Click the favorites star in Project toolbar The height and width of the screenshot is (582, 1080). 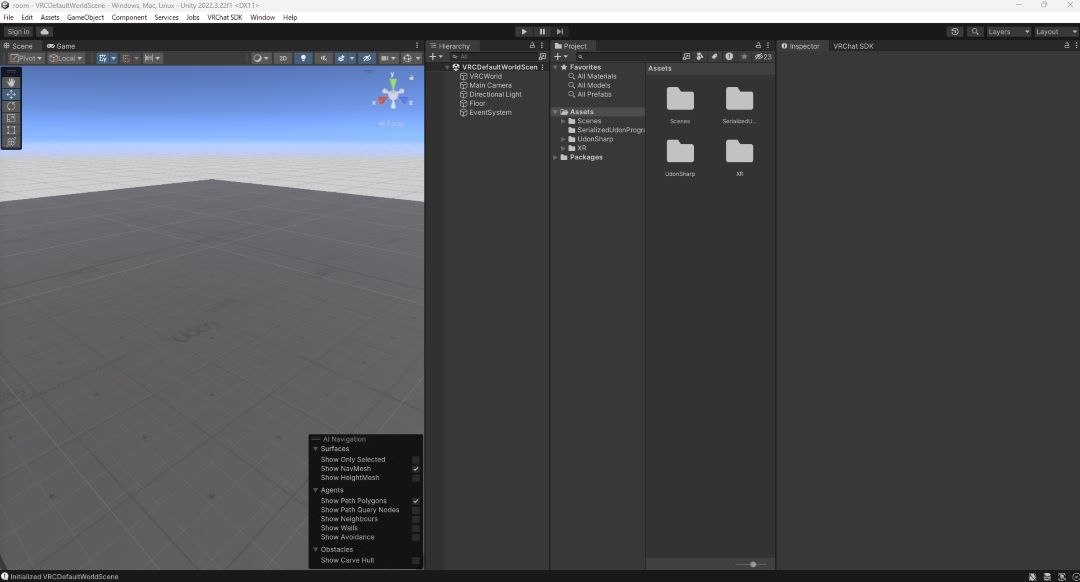click(744, 56)
